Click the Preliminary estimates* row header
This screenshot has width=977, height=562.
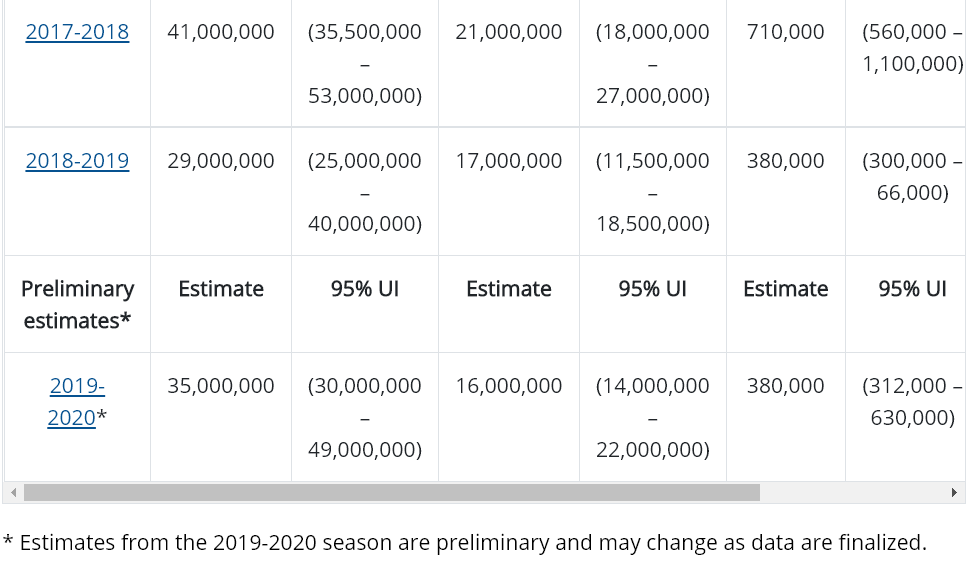77,304
